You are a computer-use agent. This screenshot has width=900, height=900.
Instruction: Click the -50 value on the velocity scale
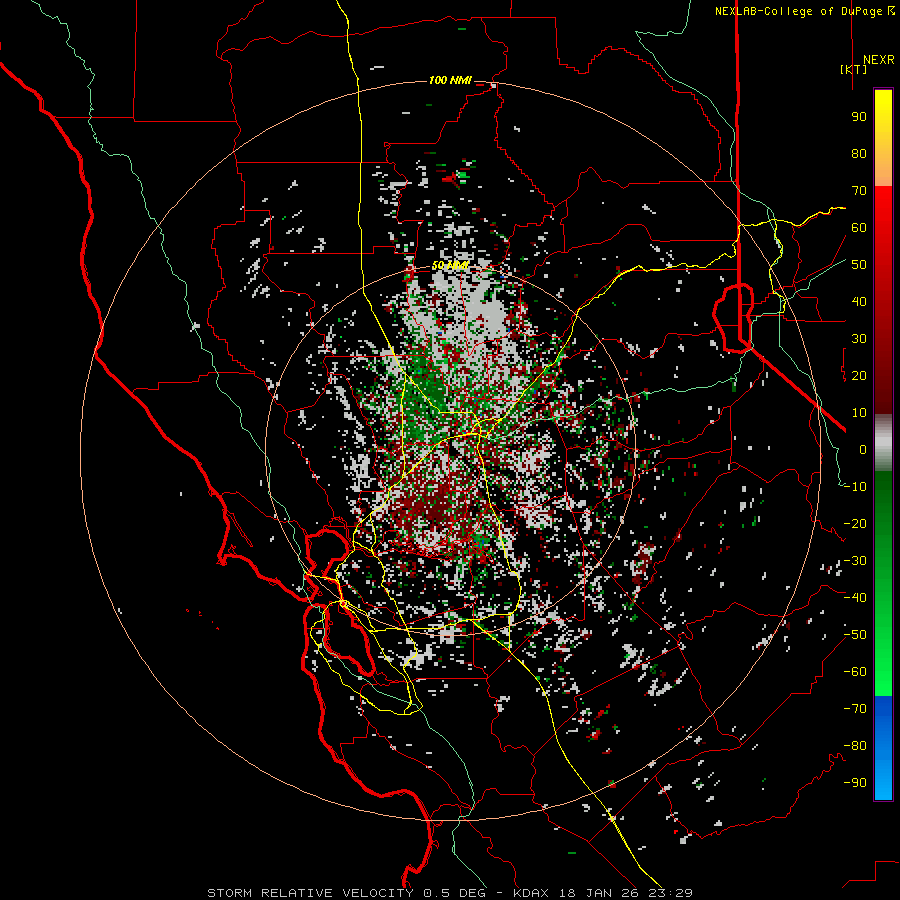coord(855,635)
